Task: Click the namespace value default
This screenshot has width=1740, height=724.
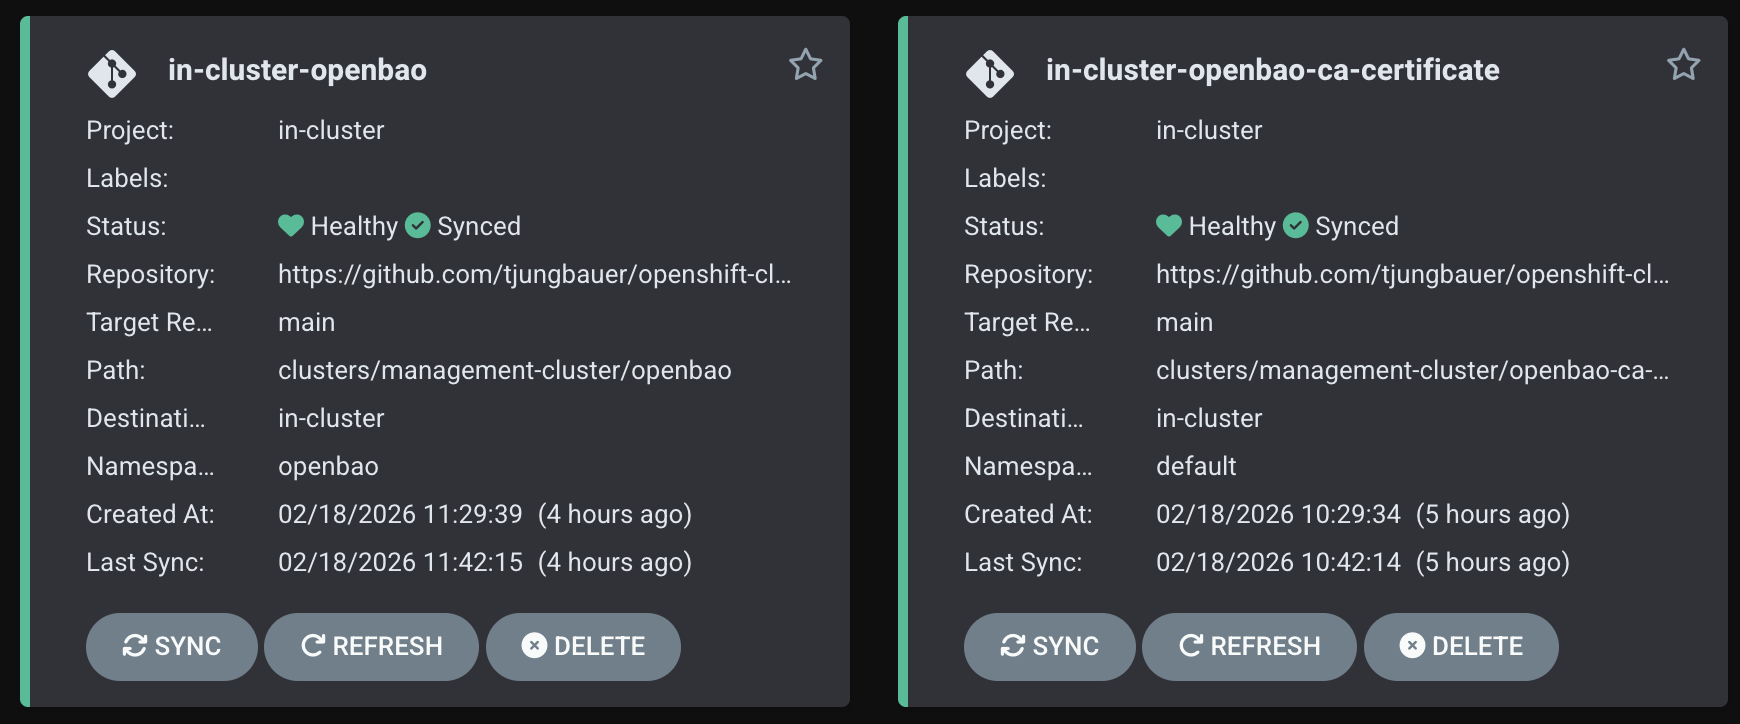Action: coord(1197,467)
